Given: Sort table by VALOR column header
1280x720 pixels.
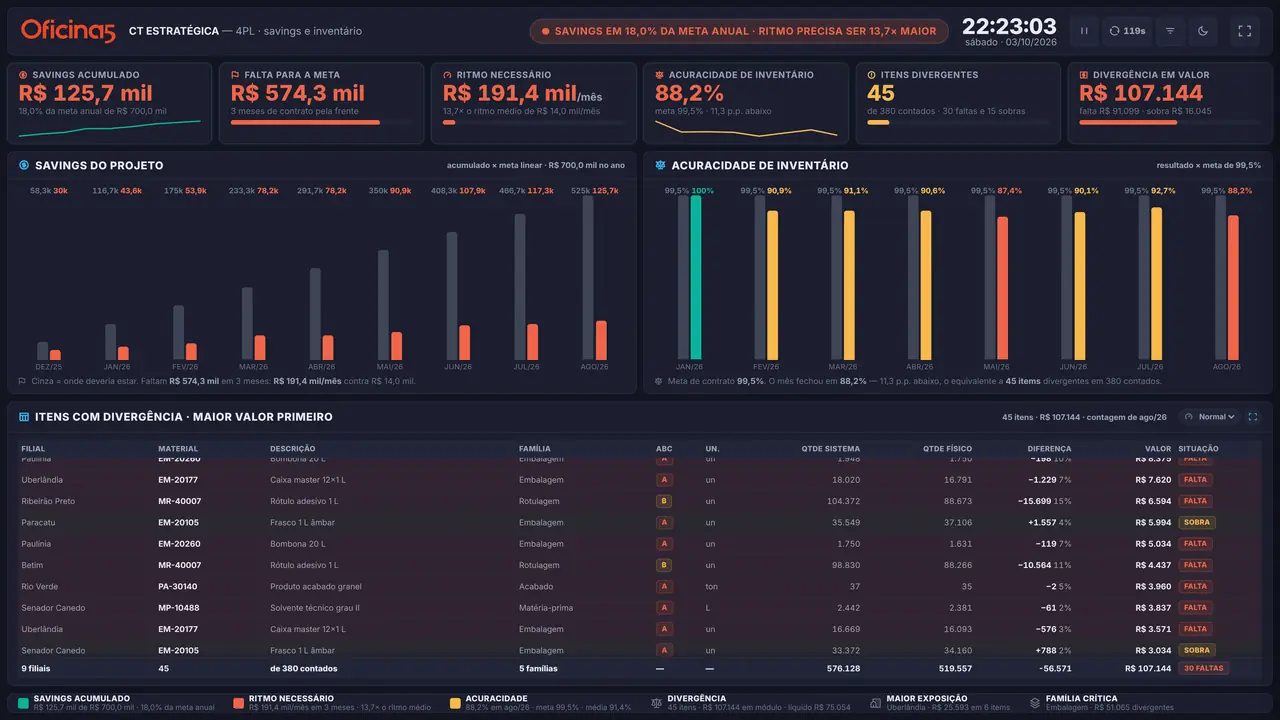Looking at the screenshot, I should coord(1158,449).
